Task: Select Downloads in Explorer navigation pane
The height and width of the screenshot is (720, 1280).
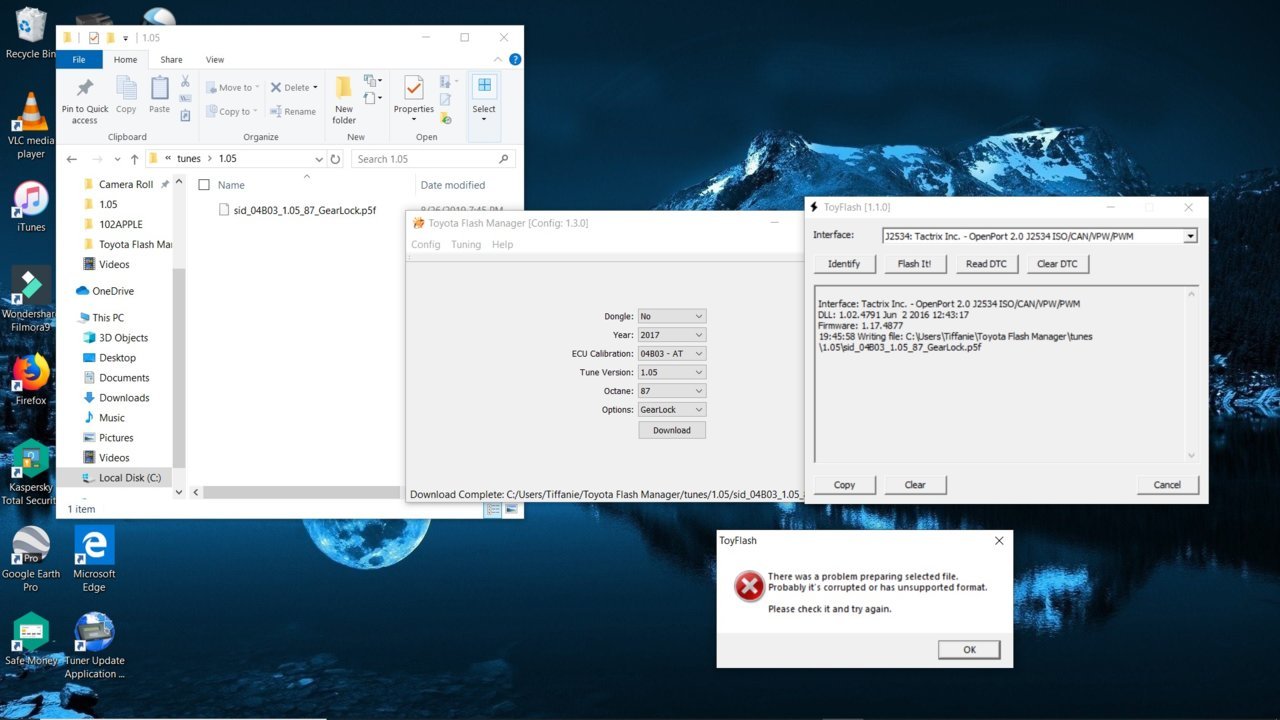Action: 124,398
